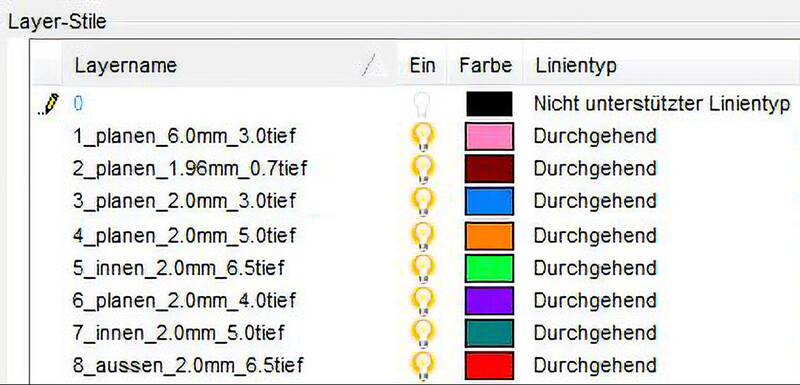Viewport: 800px width, 385px height.
Task: Open Durchgehend linetype of 8_aussen_2.0mm_6.5tief
Action: pyautogui.click(x=595, y=365)
